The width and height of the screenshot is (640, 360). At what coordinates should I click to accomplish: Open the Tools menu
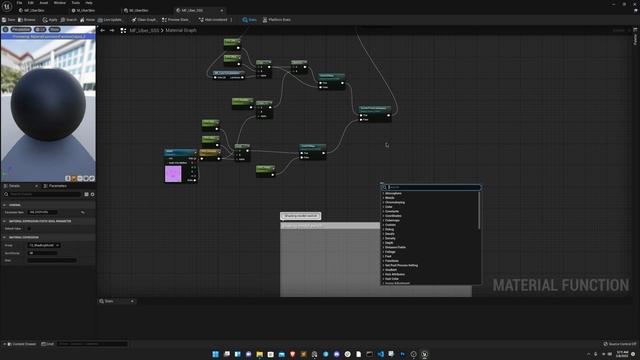(x=76, y=3)
